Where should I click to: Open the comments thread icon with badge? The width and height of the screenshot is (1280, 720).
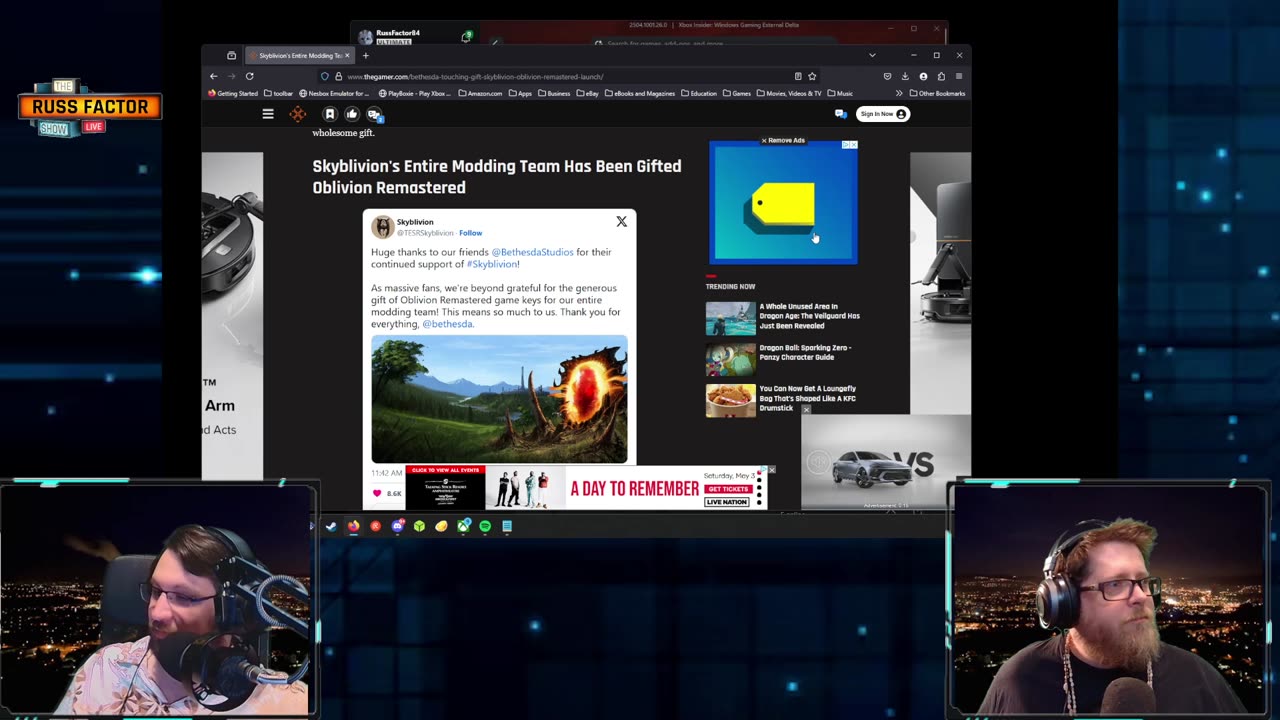point(375,114)
